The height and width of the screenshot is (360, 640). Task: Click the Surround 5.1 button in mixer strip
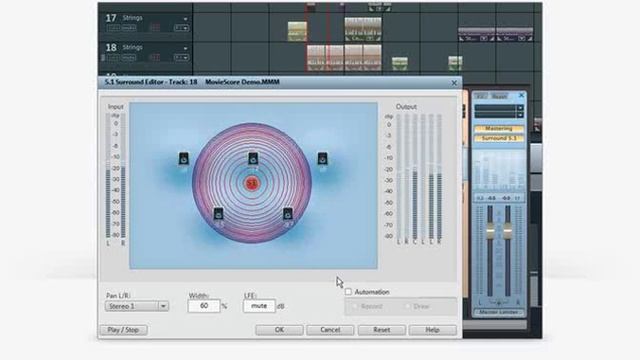pos(499,138)
